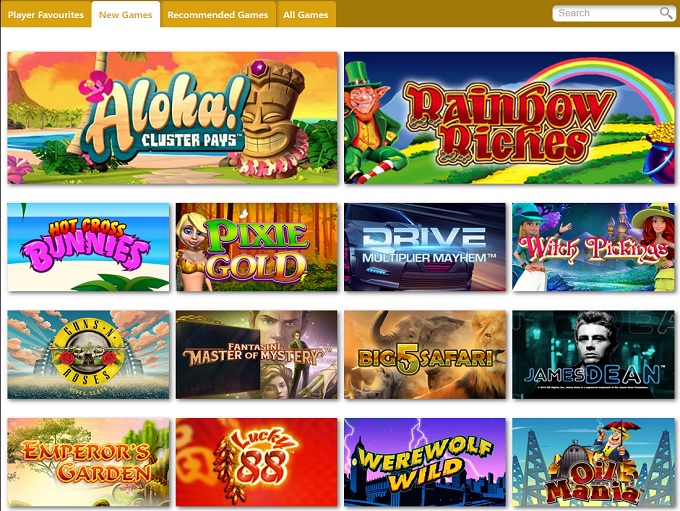Open the Emperor's Garden game tile
680x511 pixels.
(x=88, y=462)
